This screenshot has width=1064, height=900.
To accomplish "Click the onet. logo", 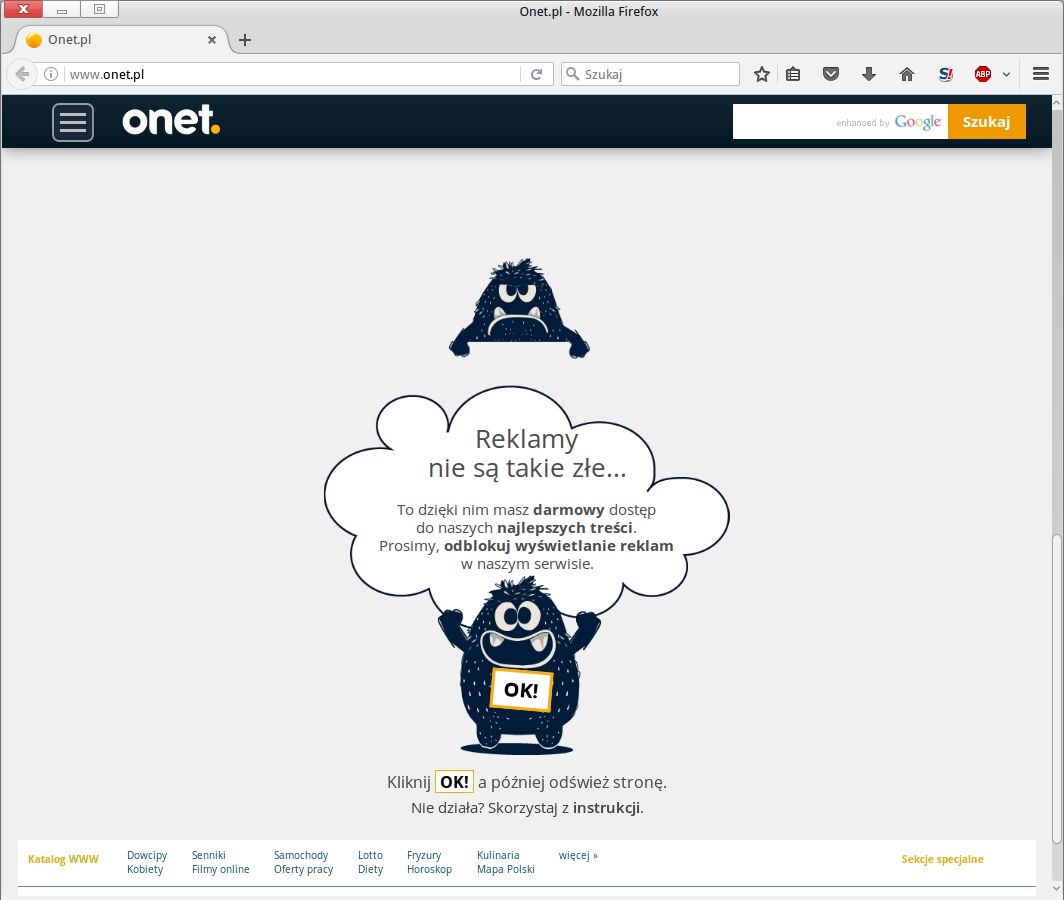I will (x=171, y=120).
